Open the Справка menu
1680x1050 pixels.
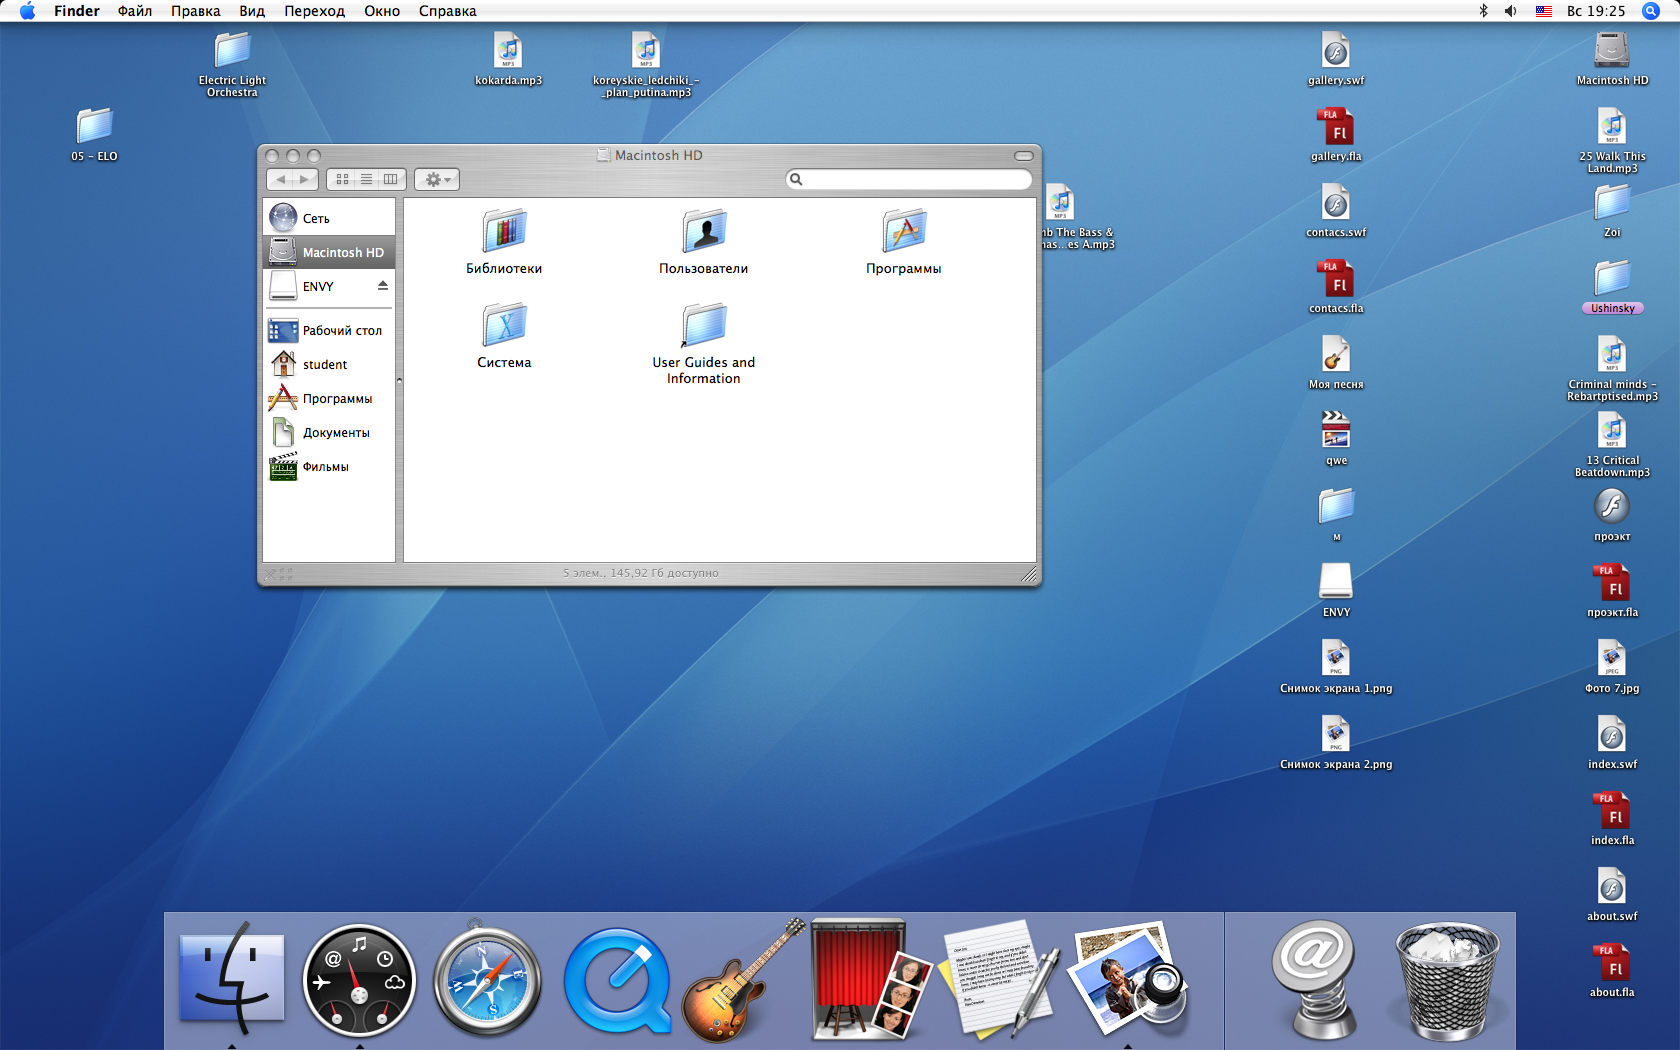click(448, 11)
